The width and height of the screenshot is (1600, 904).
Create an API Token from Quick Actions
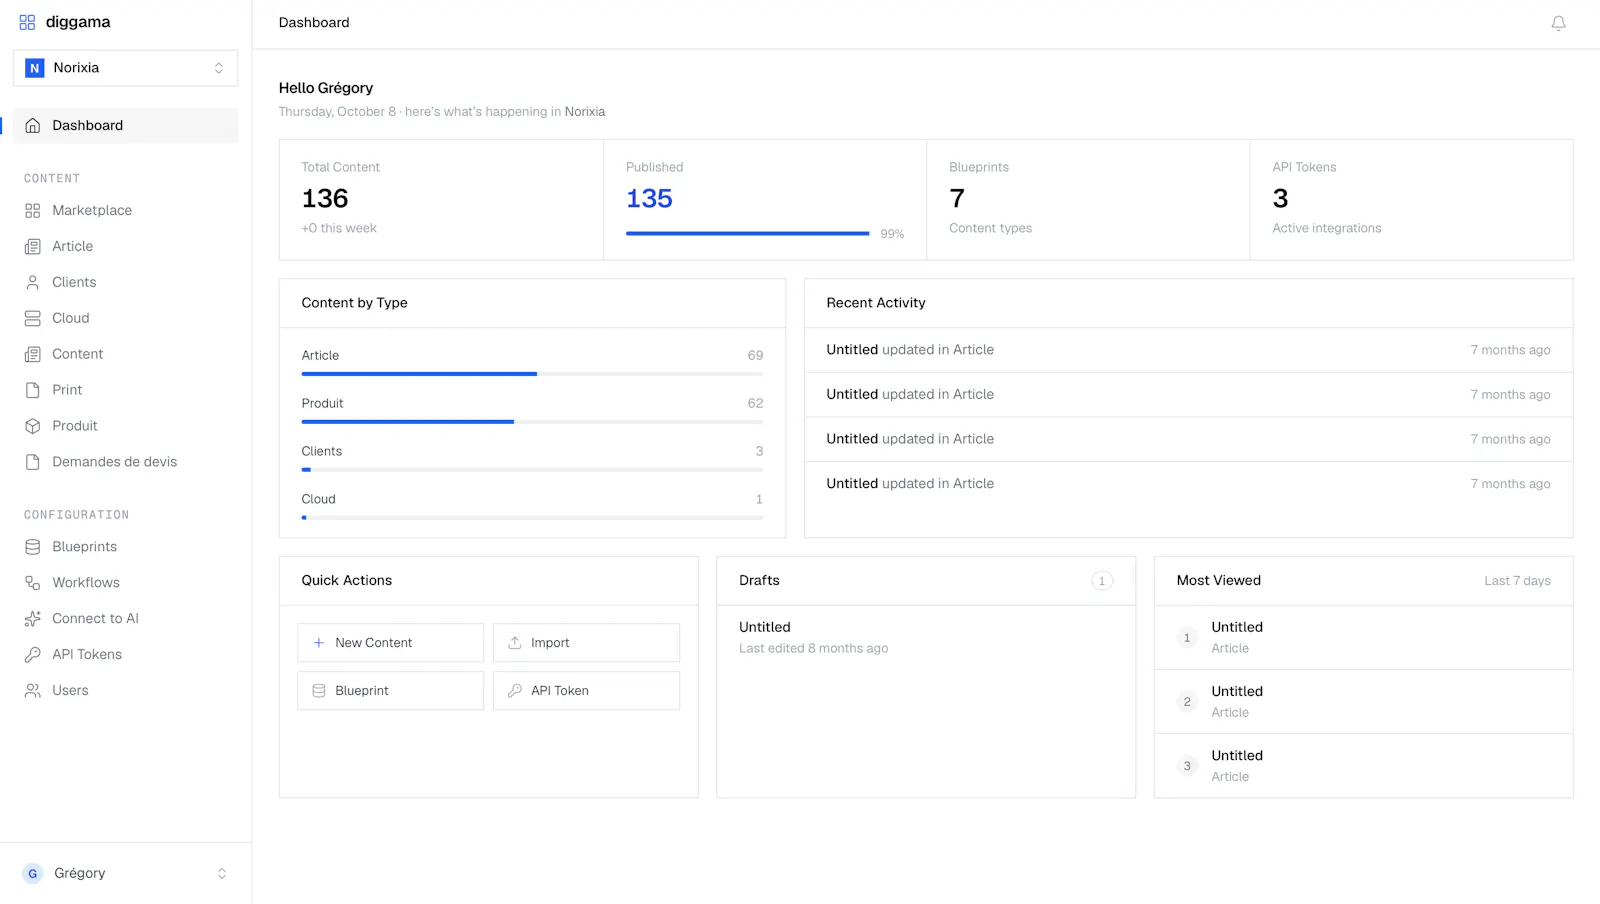(x=587, y=691)
